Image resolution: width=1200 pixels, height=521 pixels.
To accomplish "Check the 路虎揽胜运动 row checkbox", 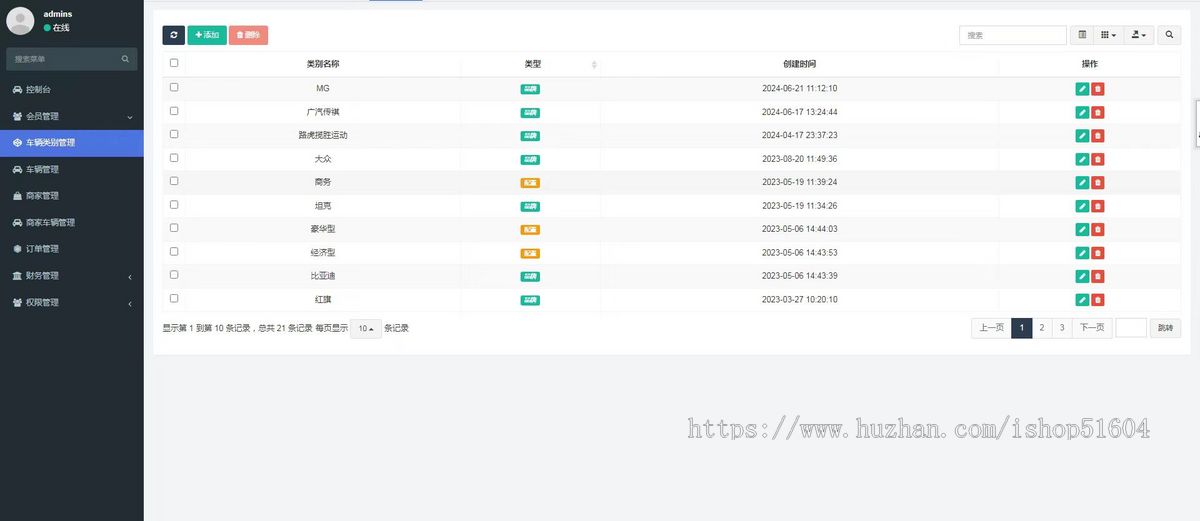I will pyautogui.click(x=174, y=134).
